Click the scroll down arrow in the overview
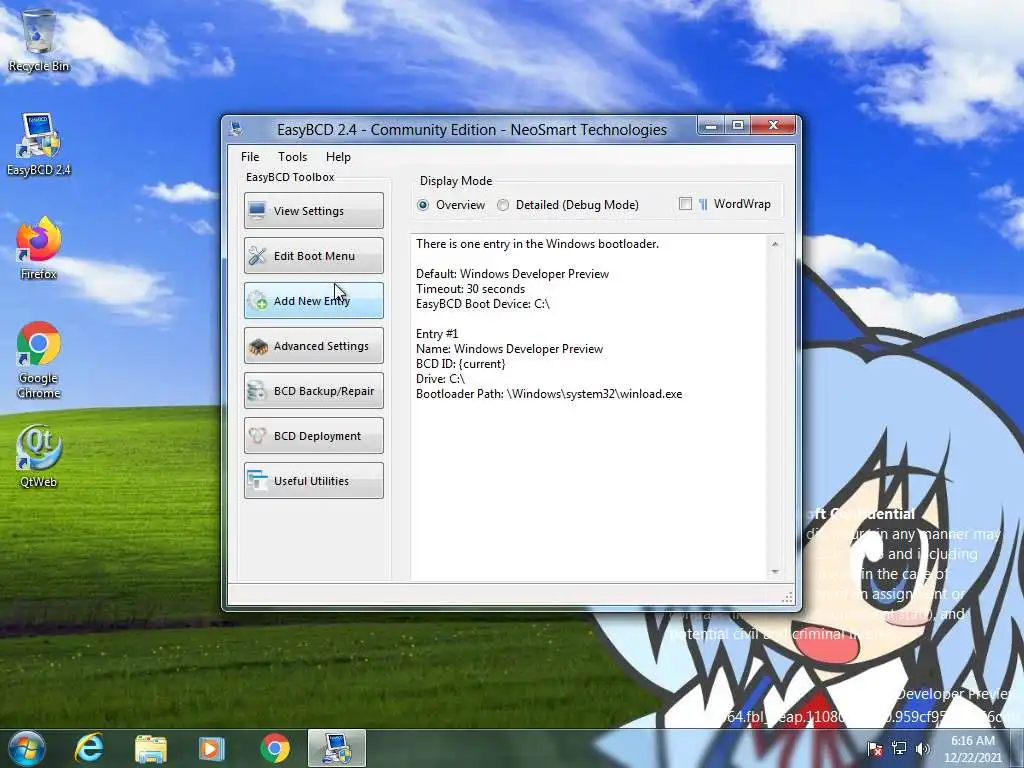The width and height of the screenshot is (1024, 768). [x=775, y=571]
